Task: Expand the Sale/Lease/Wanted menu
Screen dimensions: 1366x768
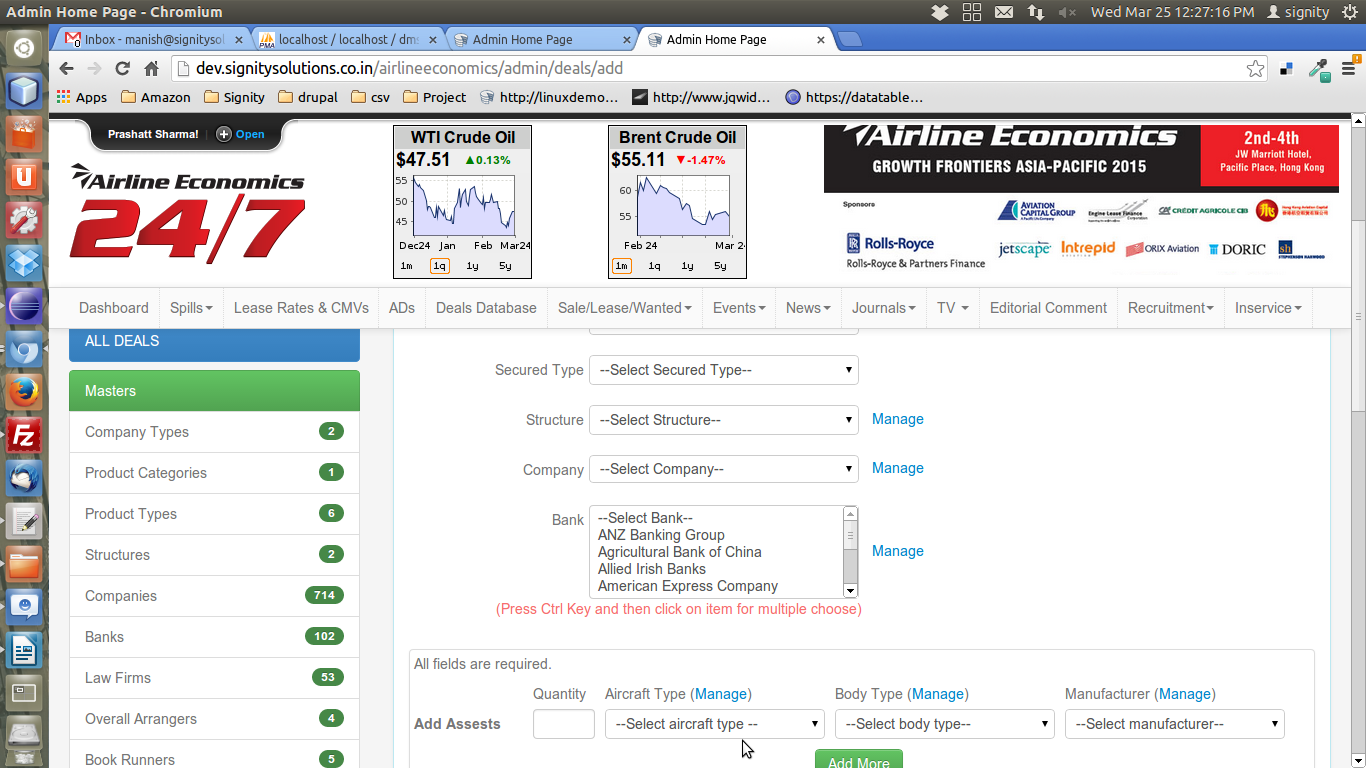Action: 625,308
